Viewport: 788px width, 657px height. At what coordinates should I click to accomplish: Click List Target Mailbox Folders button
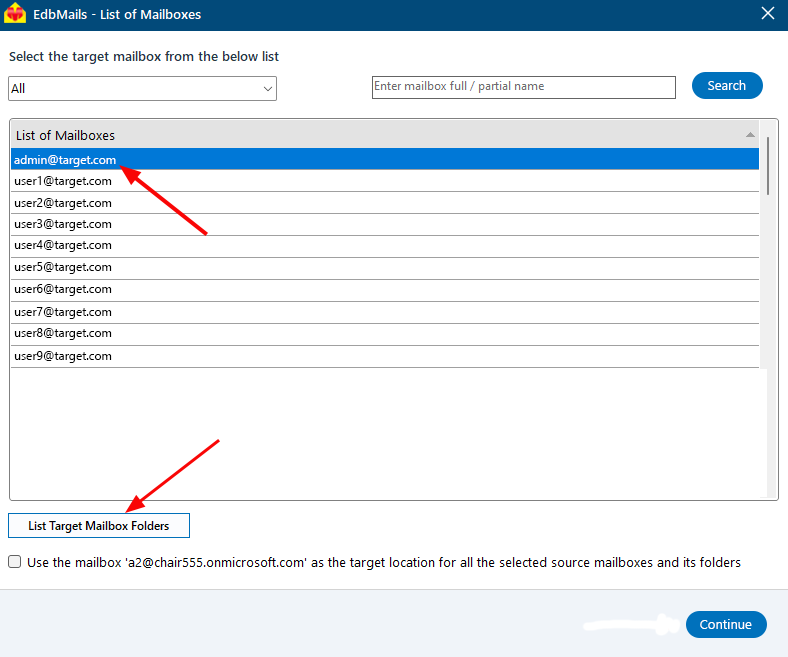click(x=99, y=525)
